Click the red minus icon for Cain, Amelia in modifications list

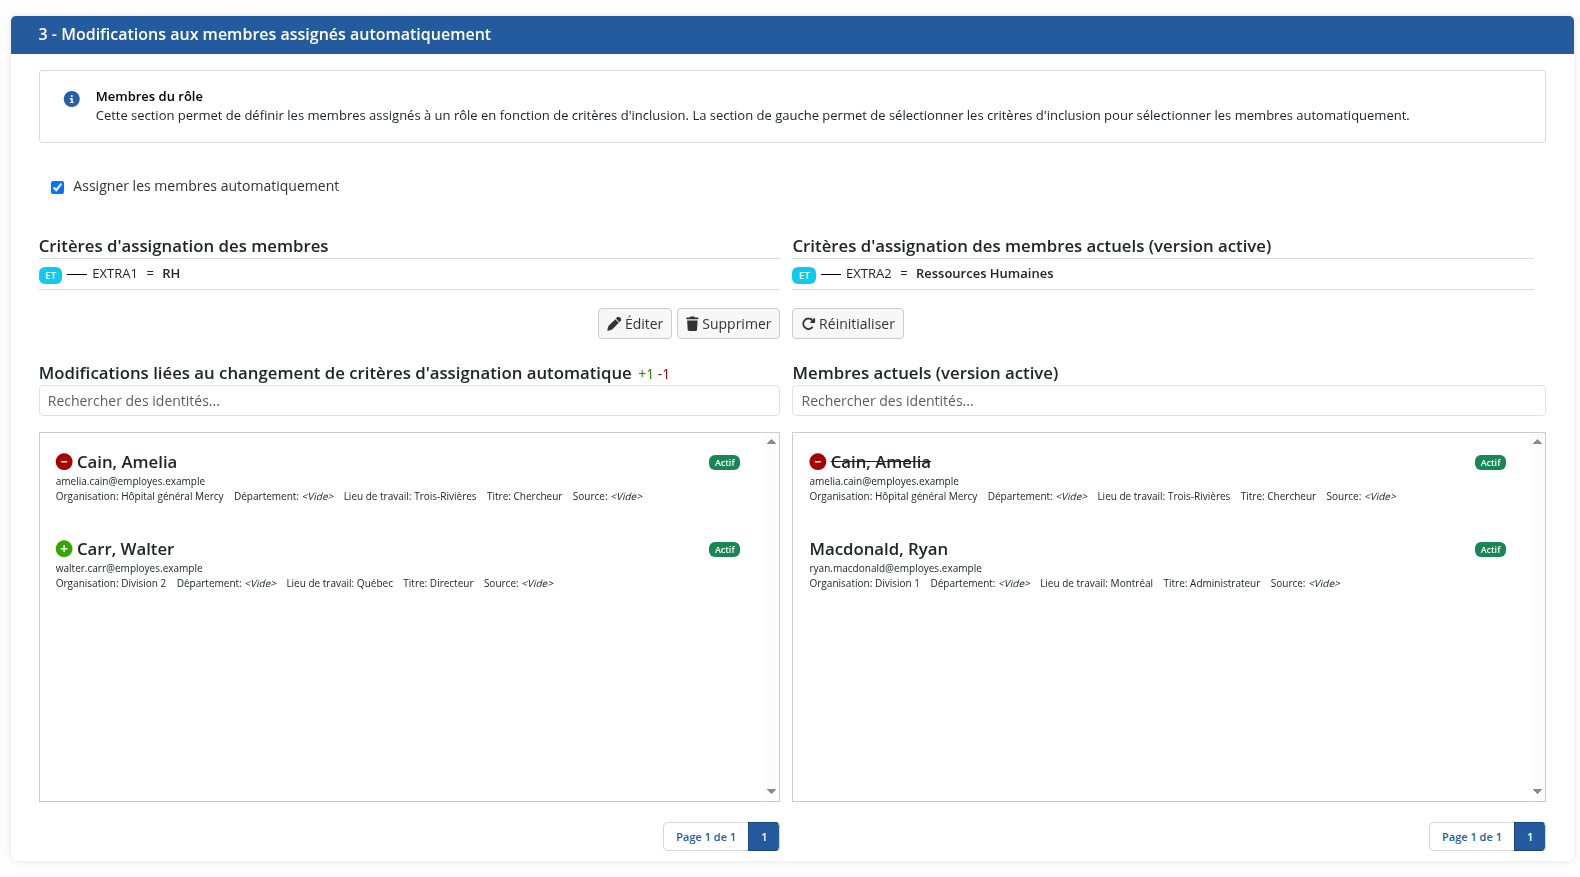[x=64, y=462]
